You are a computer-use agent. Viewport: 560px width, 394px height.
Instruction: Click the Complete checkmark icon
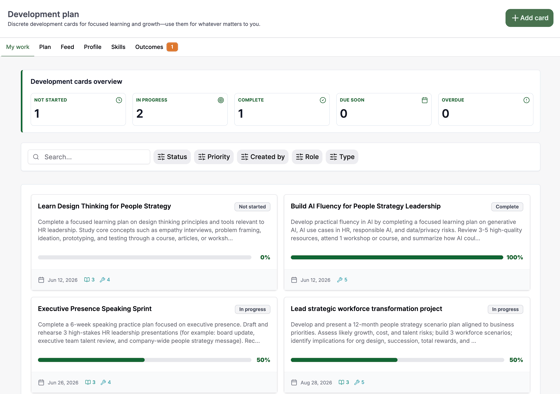point(323,100)
